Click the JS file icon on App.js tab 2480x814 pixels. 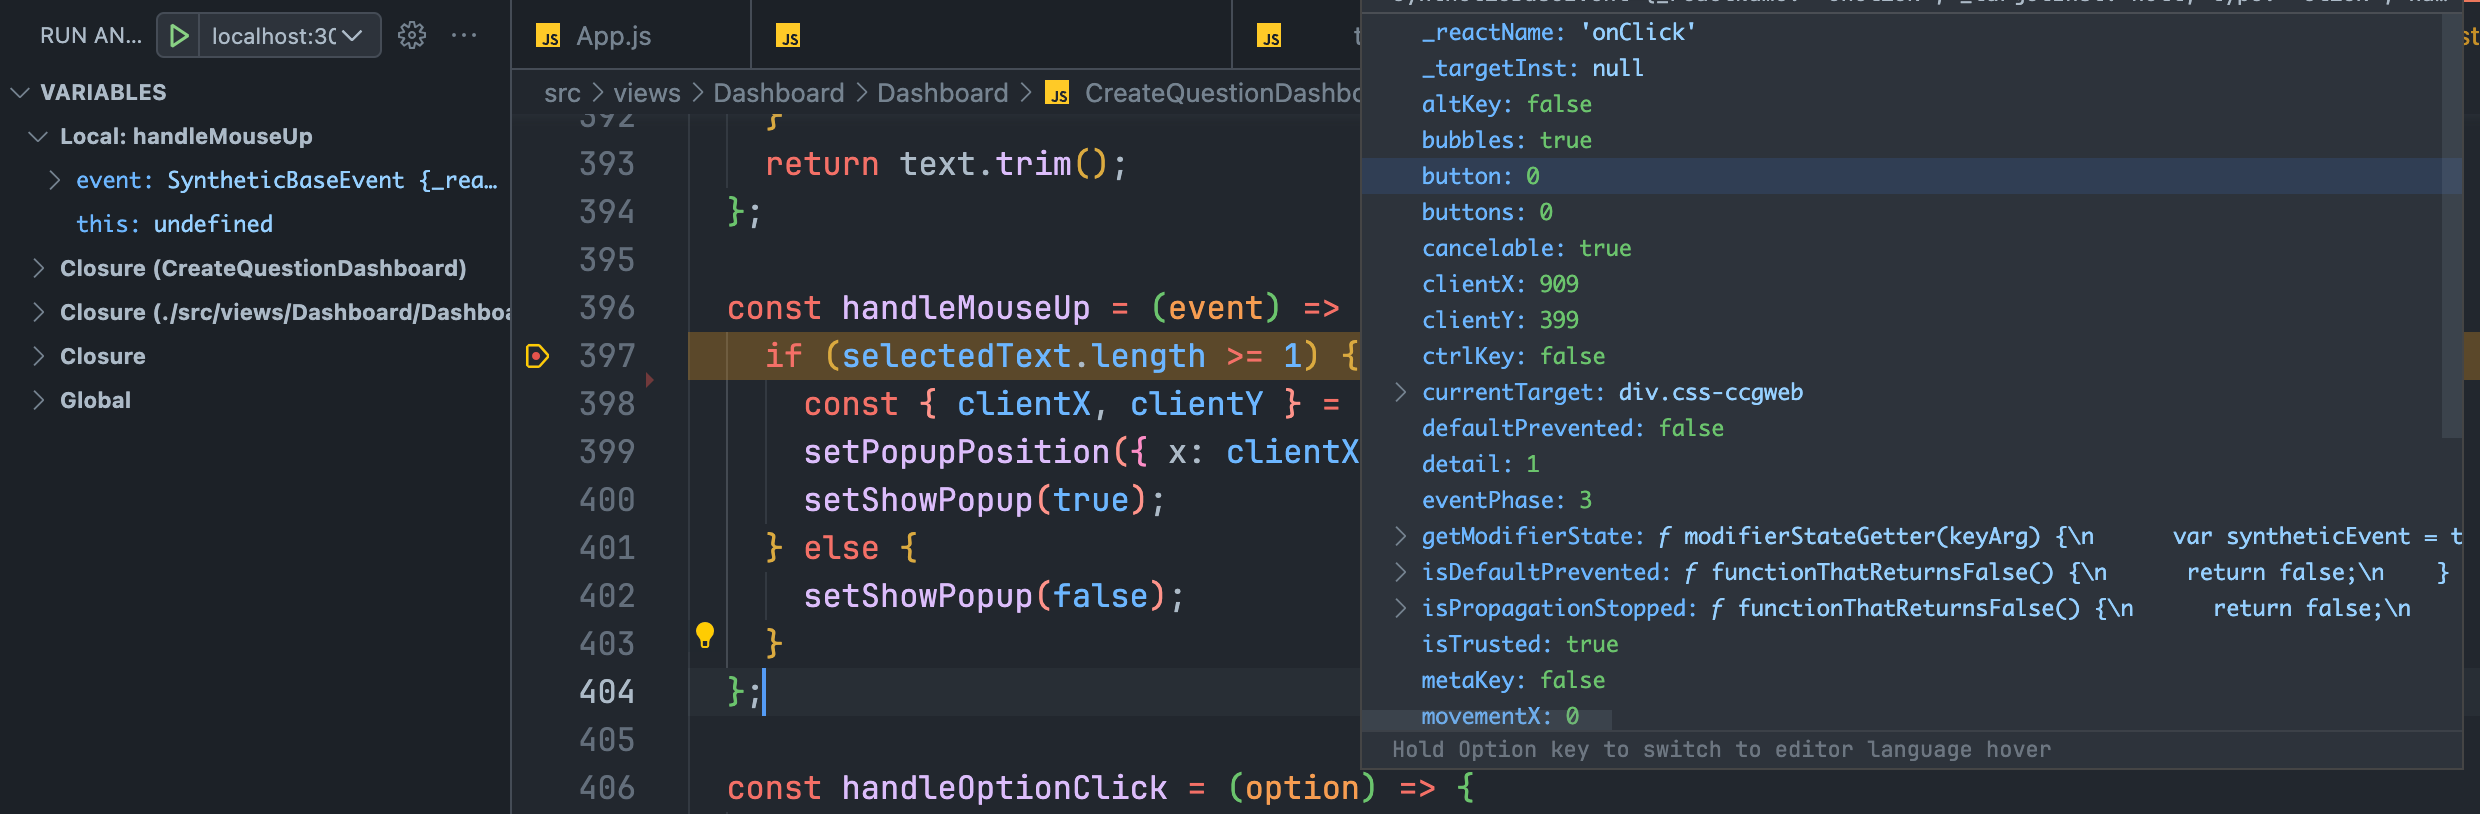click(x=548, y=37)
